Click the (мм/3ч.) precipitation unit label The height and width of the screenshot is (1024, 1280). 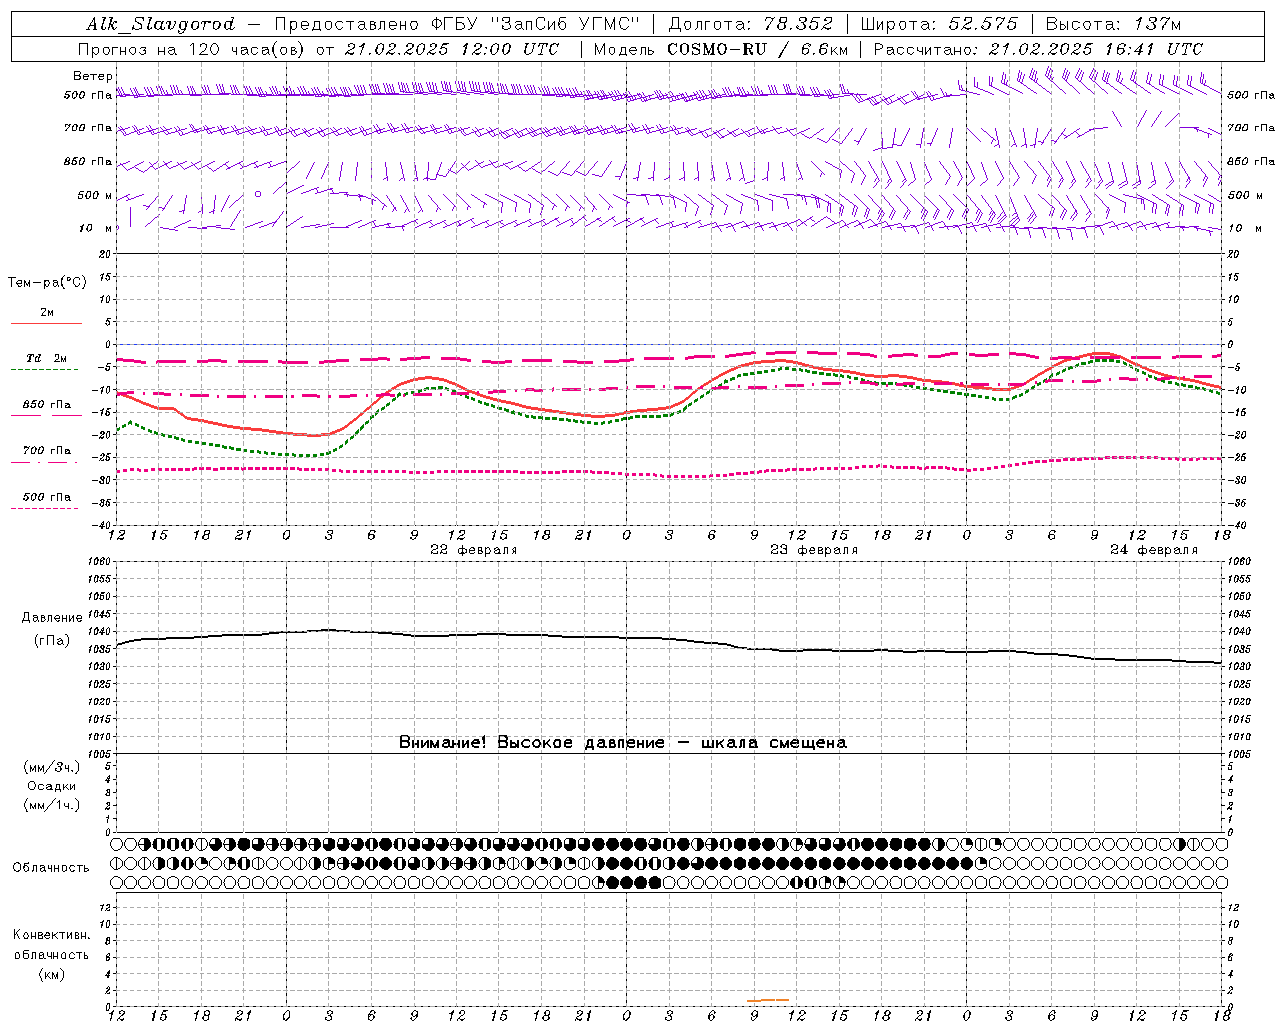51,767
